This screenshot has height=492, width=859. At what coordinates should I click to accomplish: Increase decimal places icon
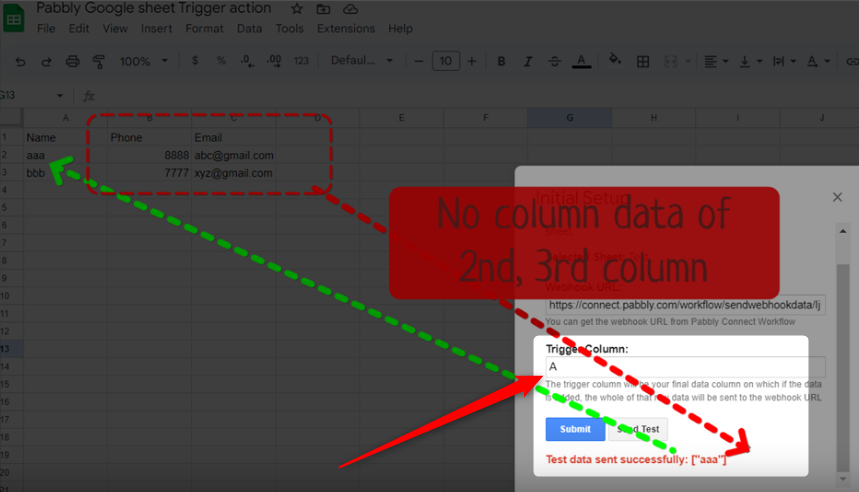[274, 61]
